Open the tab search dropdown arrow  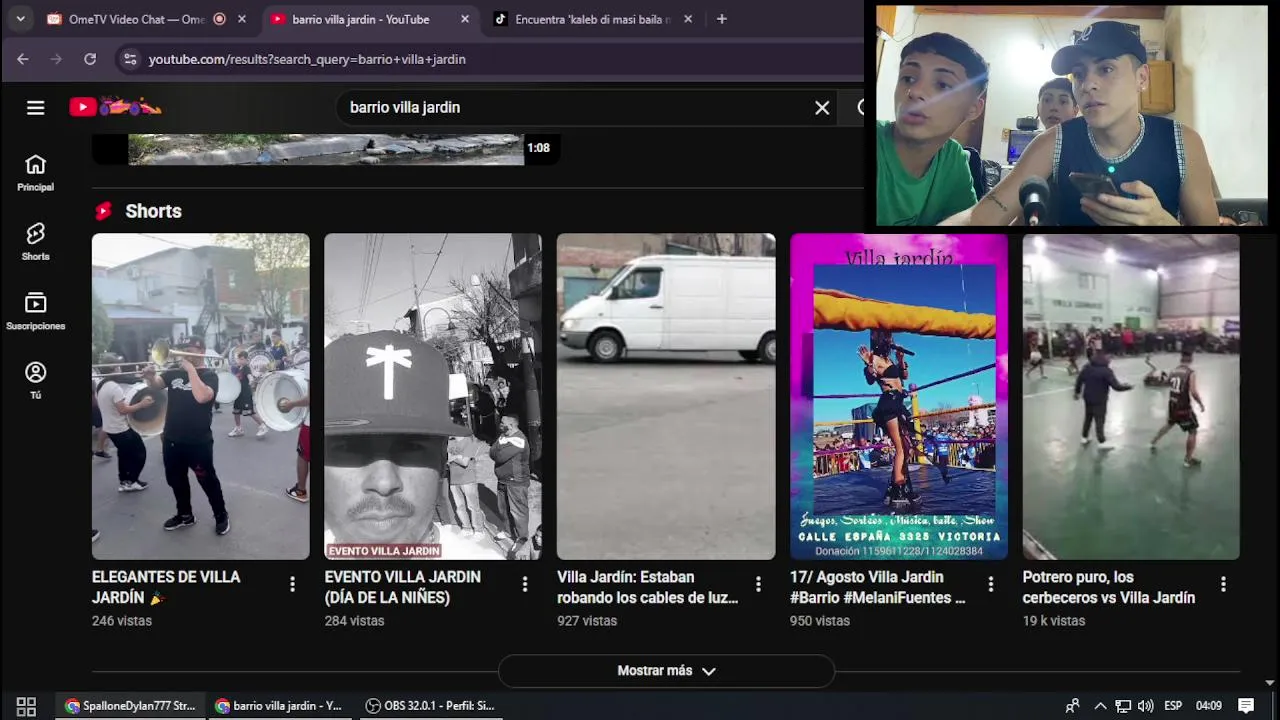(x=20, y=19)
